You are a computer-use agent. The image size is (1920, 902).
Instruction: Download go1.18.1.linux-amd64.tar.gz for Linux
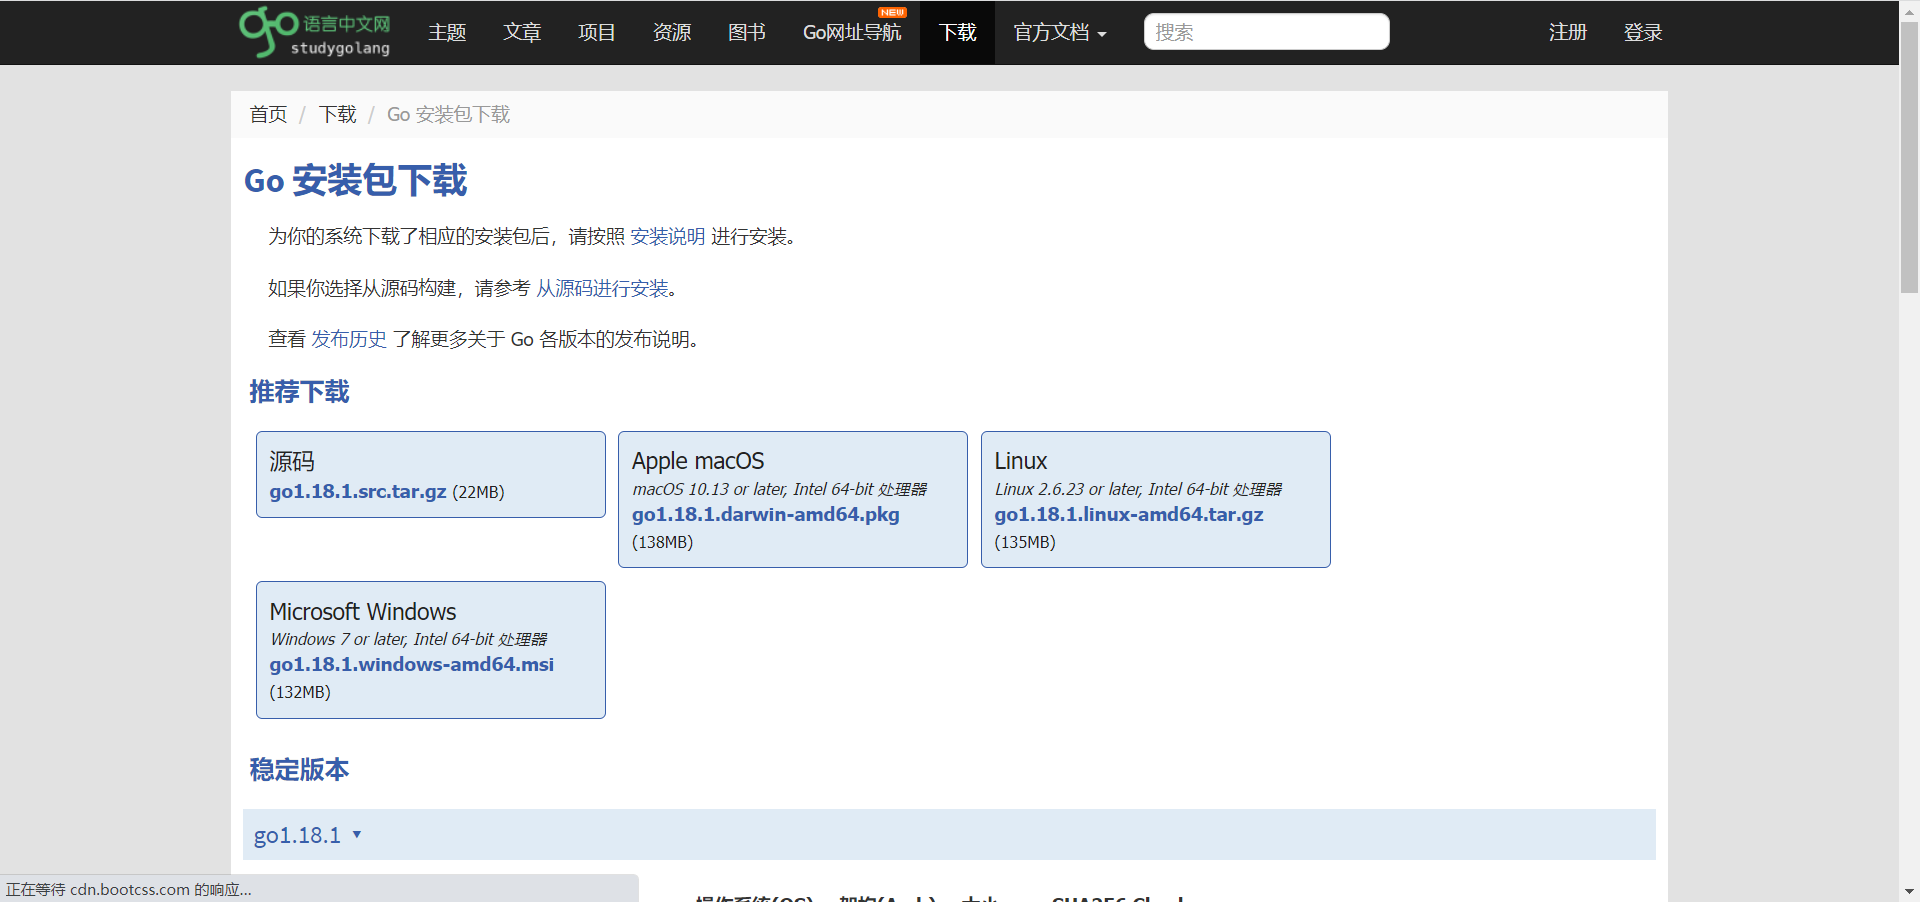[1129, 515]
